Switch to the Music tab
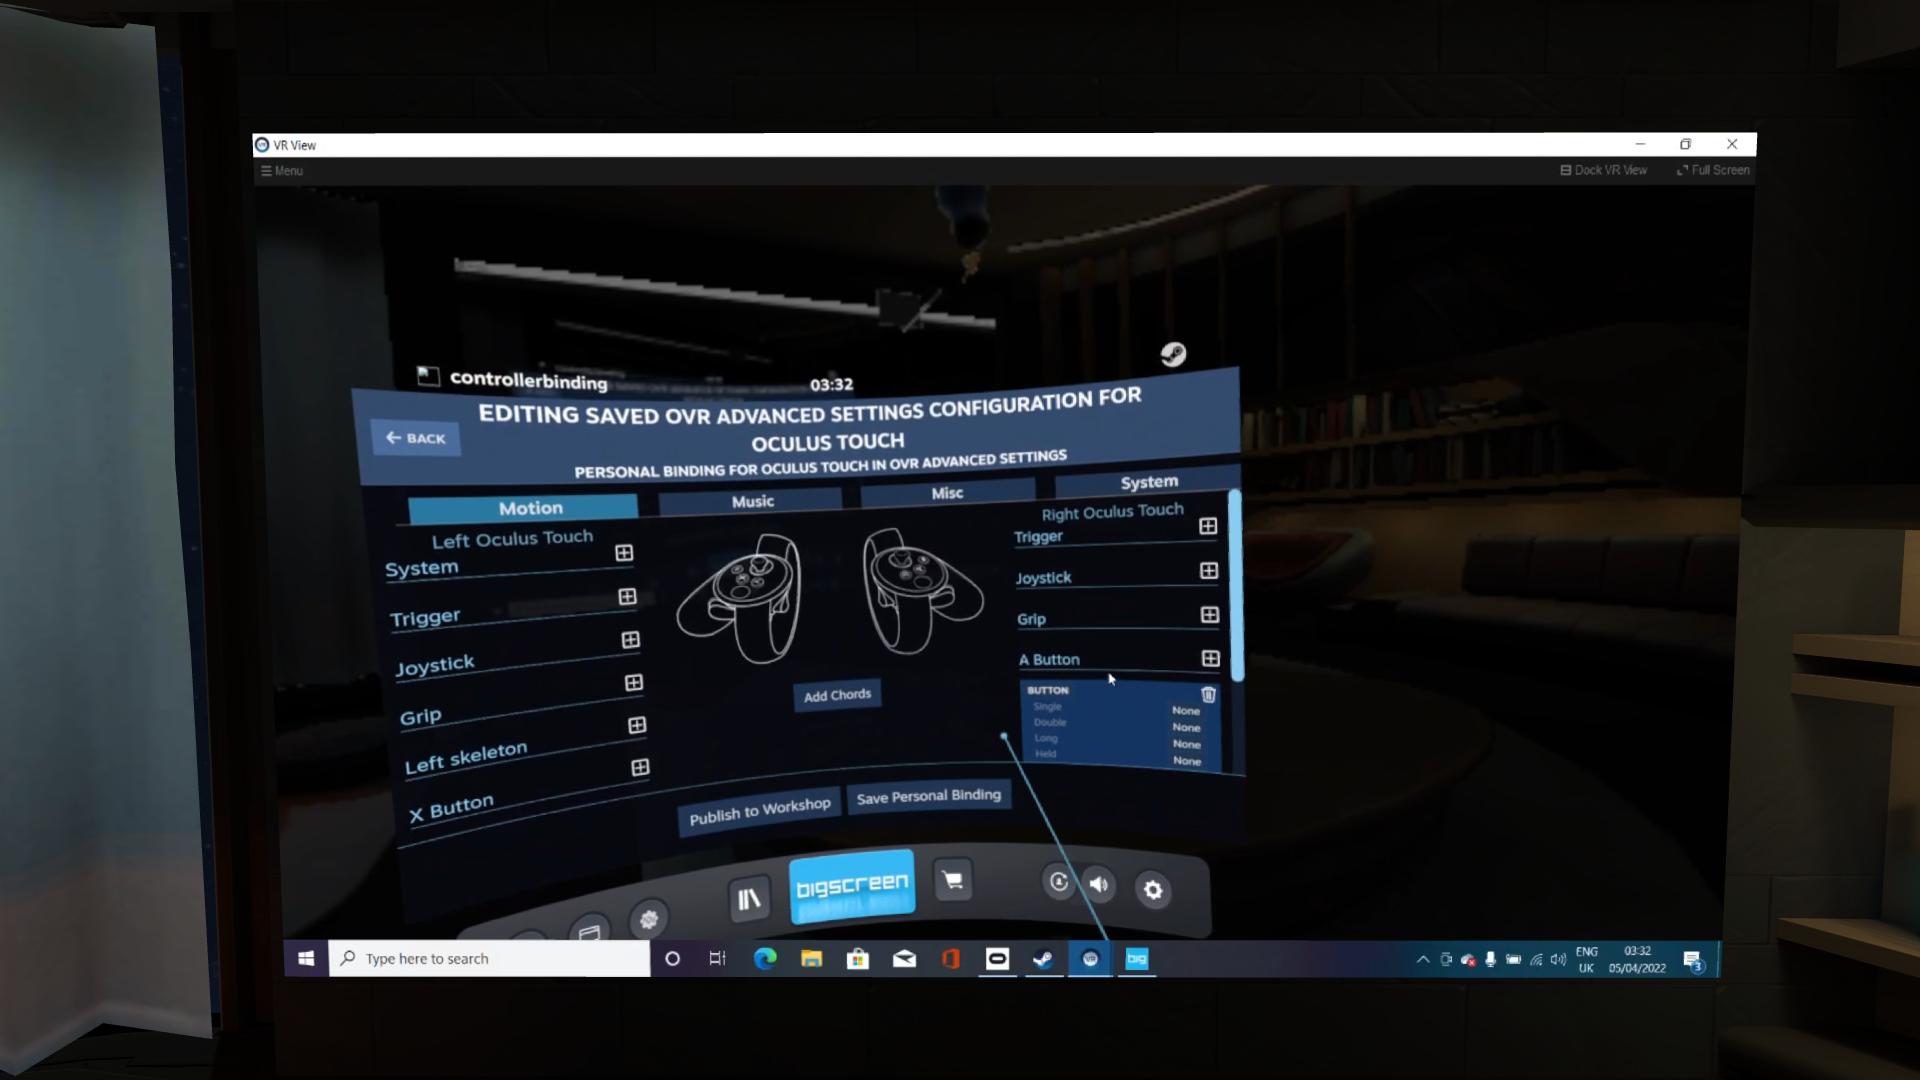This screenshot has height=1080, width=1920. click(753, 502)
